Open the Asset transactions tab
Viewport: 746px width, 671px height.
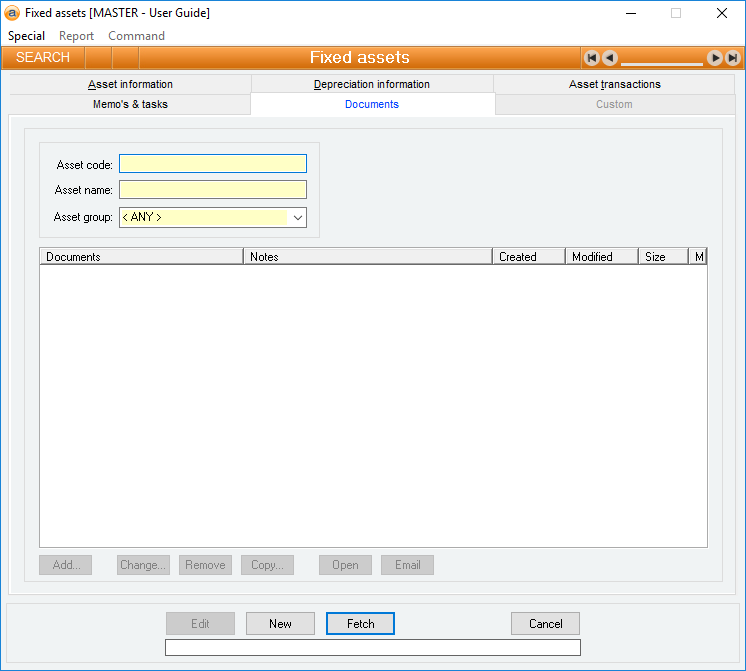tap(614, 85)
